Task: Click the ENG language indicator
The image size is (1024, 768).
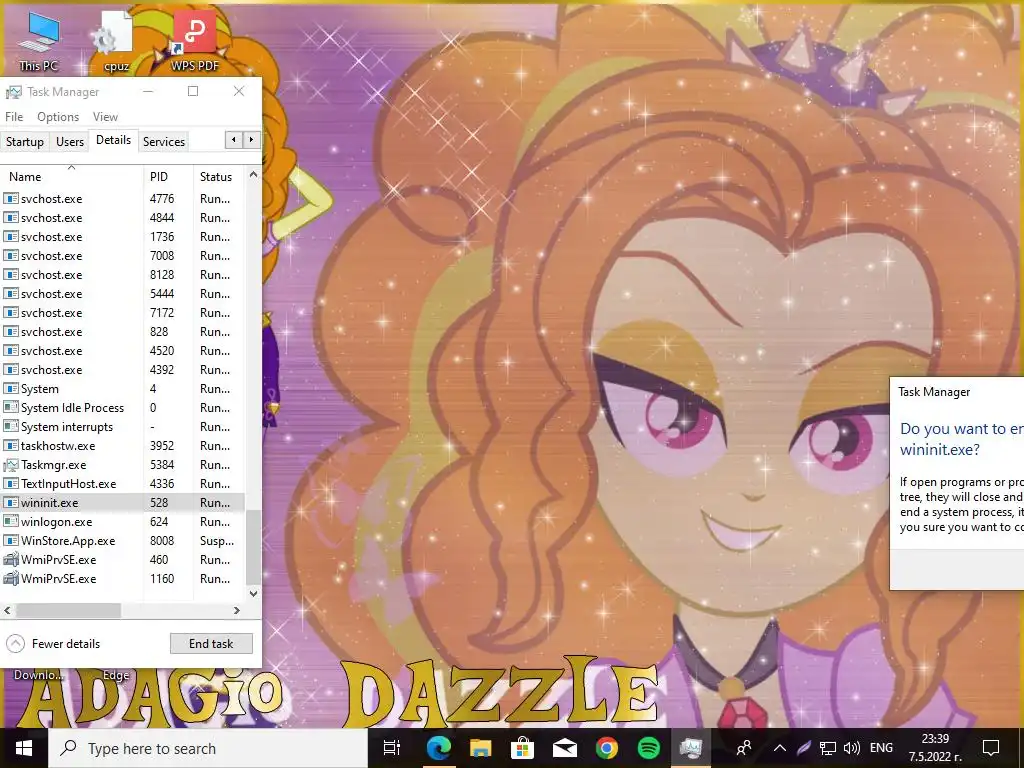Action: pos(881,748)
